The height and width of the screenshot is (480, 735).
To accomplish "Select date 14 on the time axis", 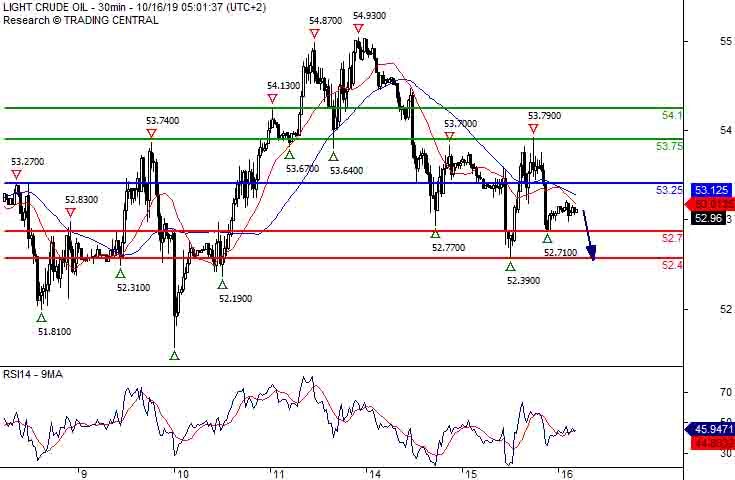I will point(375,474).
